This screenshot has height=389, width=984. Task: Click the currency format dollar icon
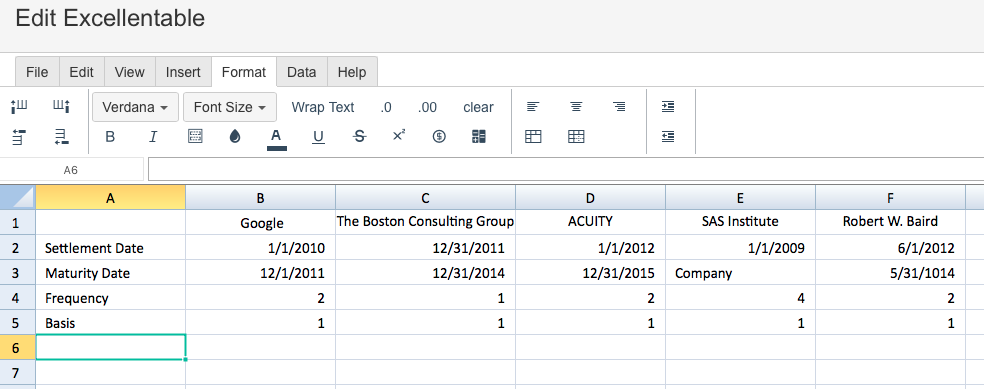[x=439, y=136]
